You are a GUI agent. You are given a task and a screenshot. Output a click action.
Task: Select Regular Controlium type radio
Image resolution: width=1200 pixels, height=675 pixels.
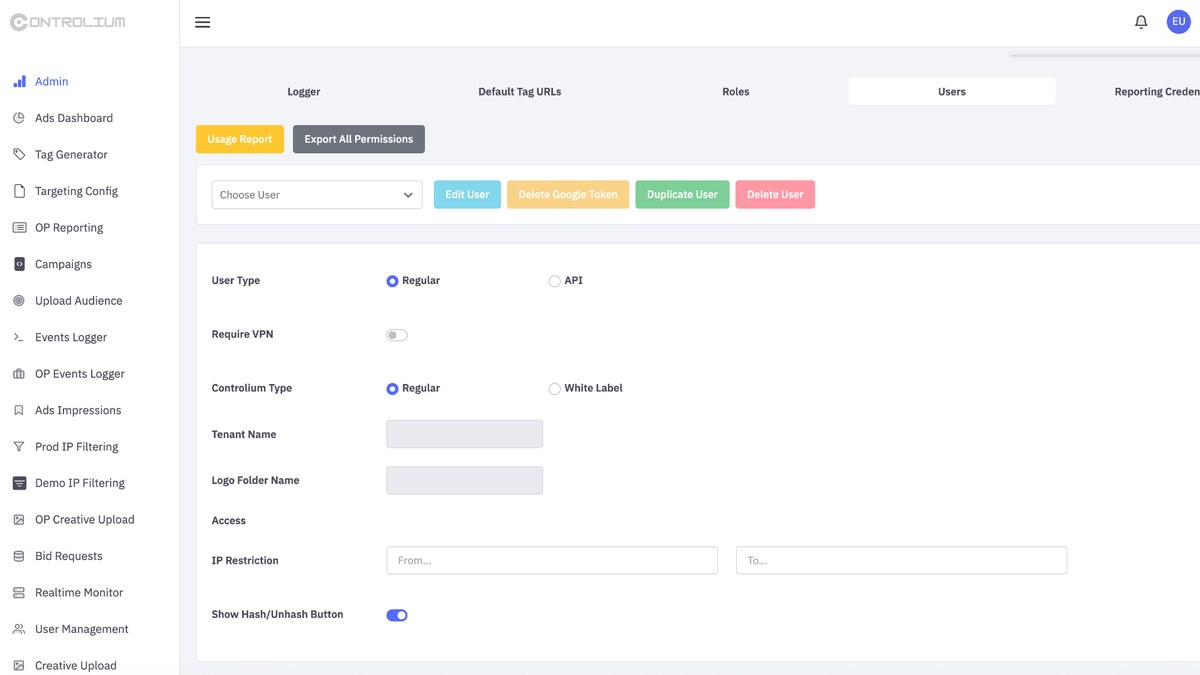[392, 389]
